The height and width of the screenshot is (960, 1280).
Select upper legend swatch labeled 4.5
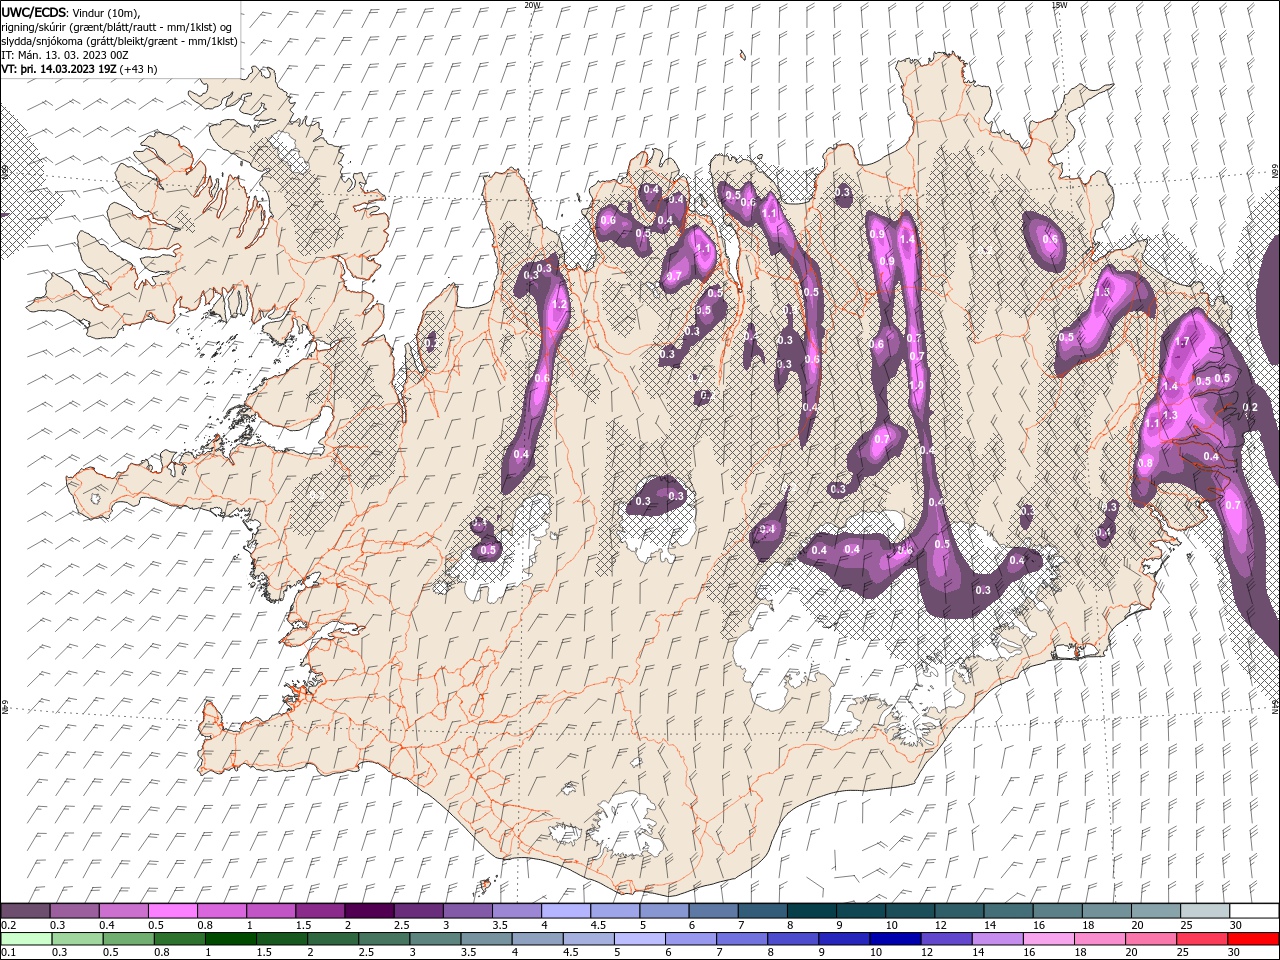point(614,911)
